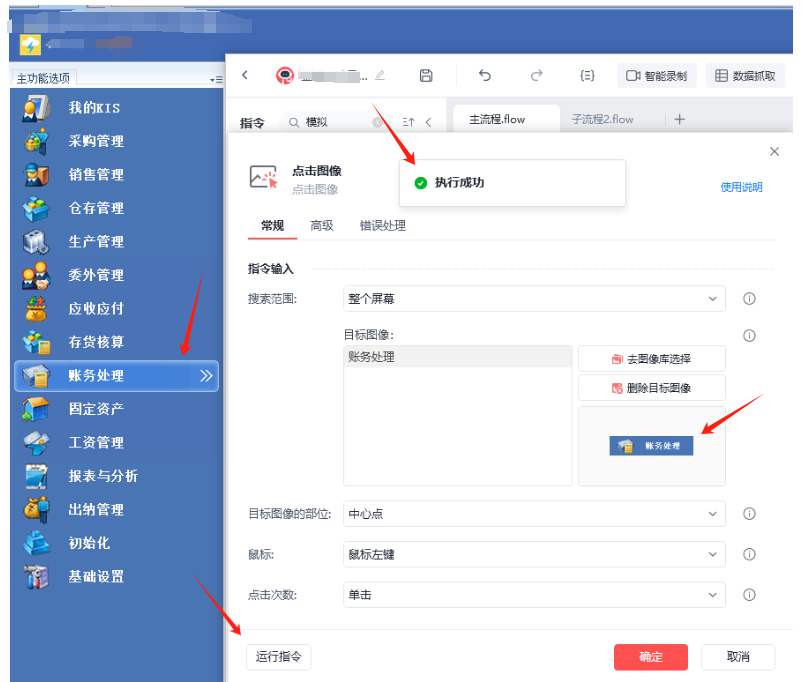Open 工资管理 module icon

coord(36,443)
